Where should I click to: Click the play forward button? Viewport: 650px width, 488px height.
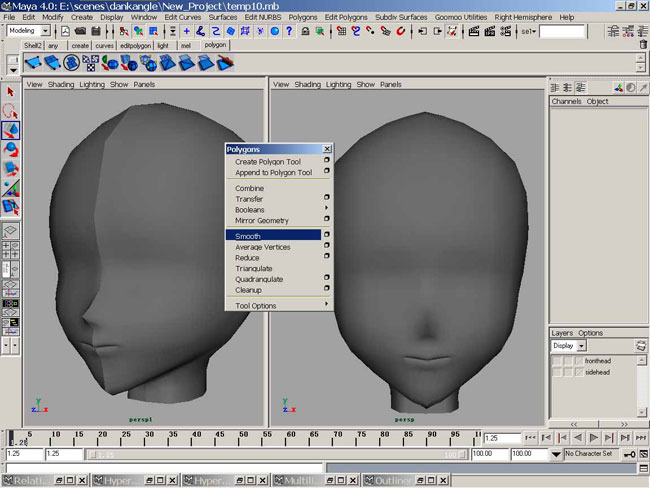[593, 438]
